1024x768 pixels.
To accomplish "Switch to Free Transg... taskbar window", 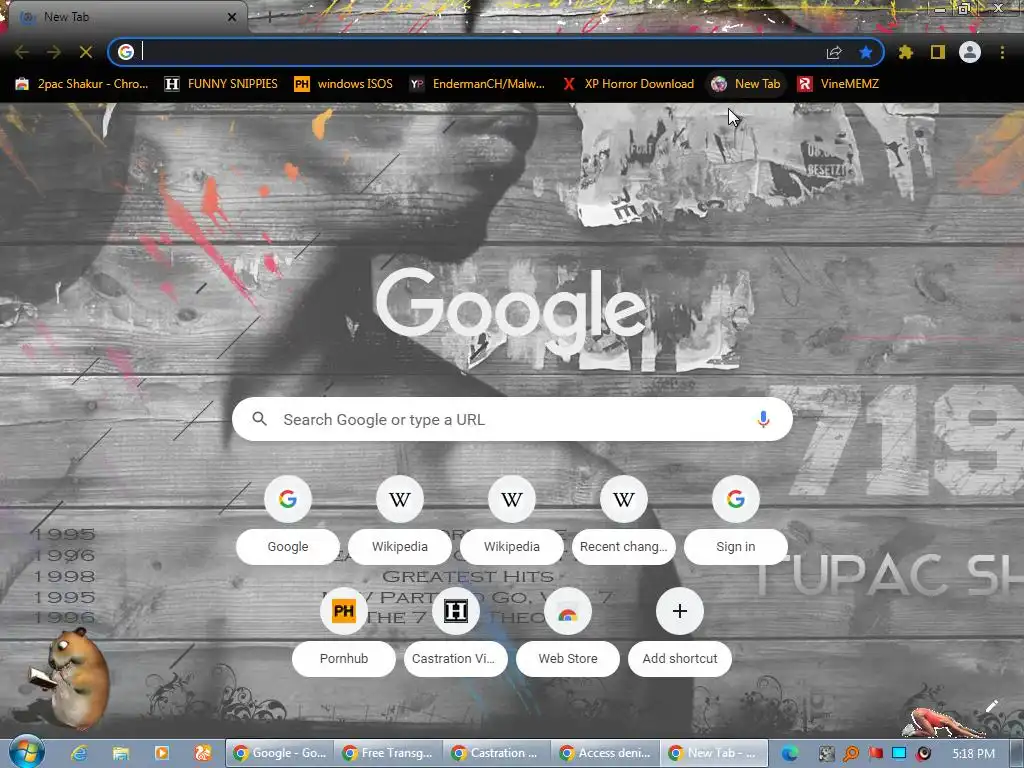I will click(388, 753).
